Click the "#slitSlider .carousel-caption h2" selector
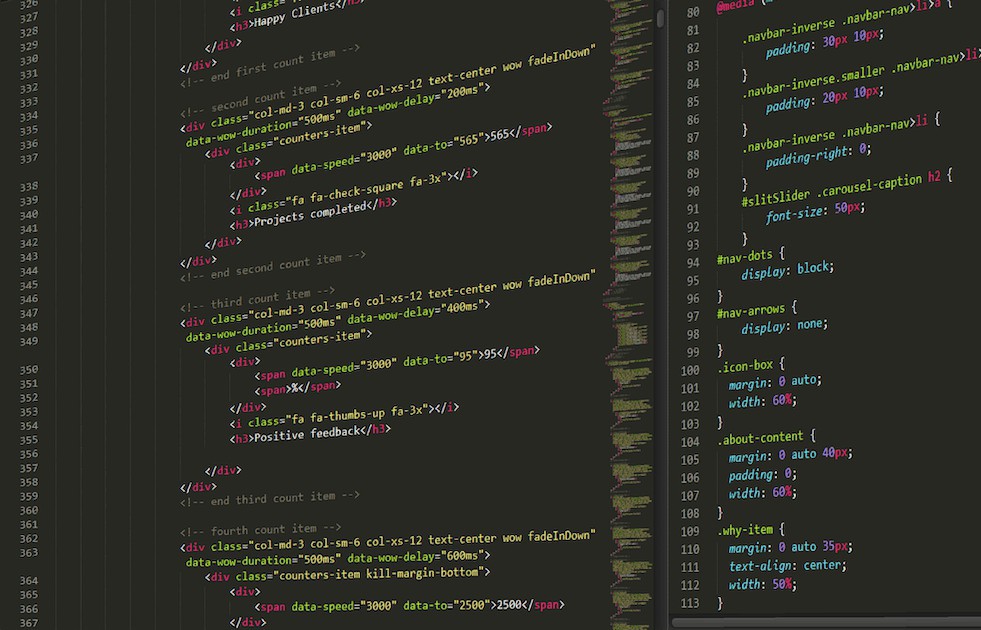 tap(841, 189)
